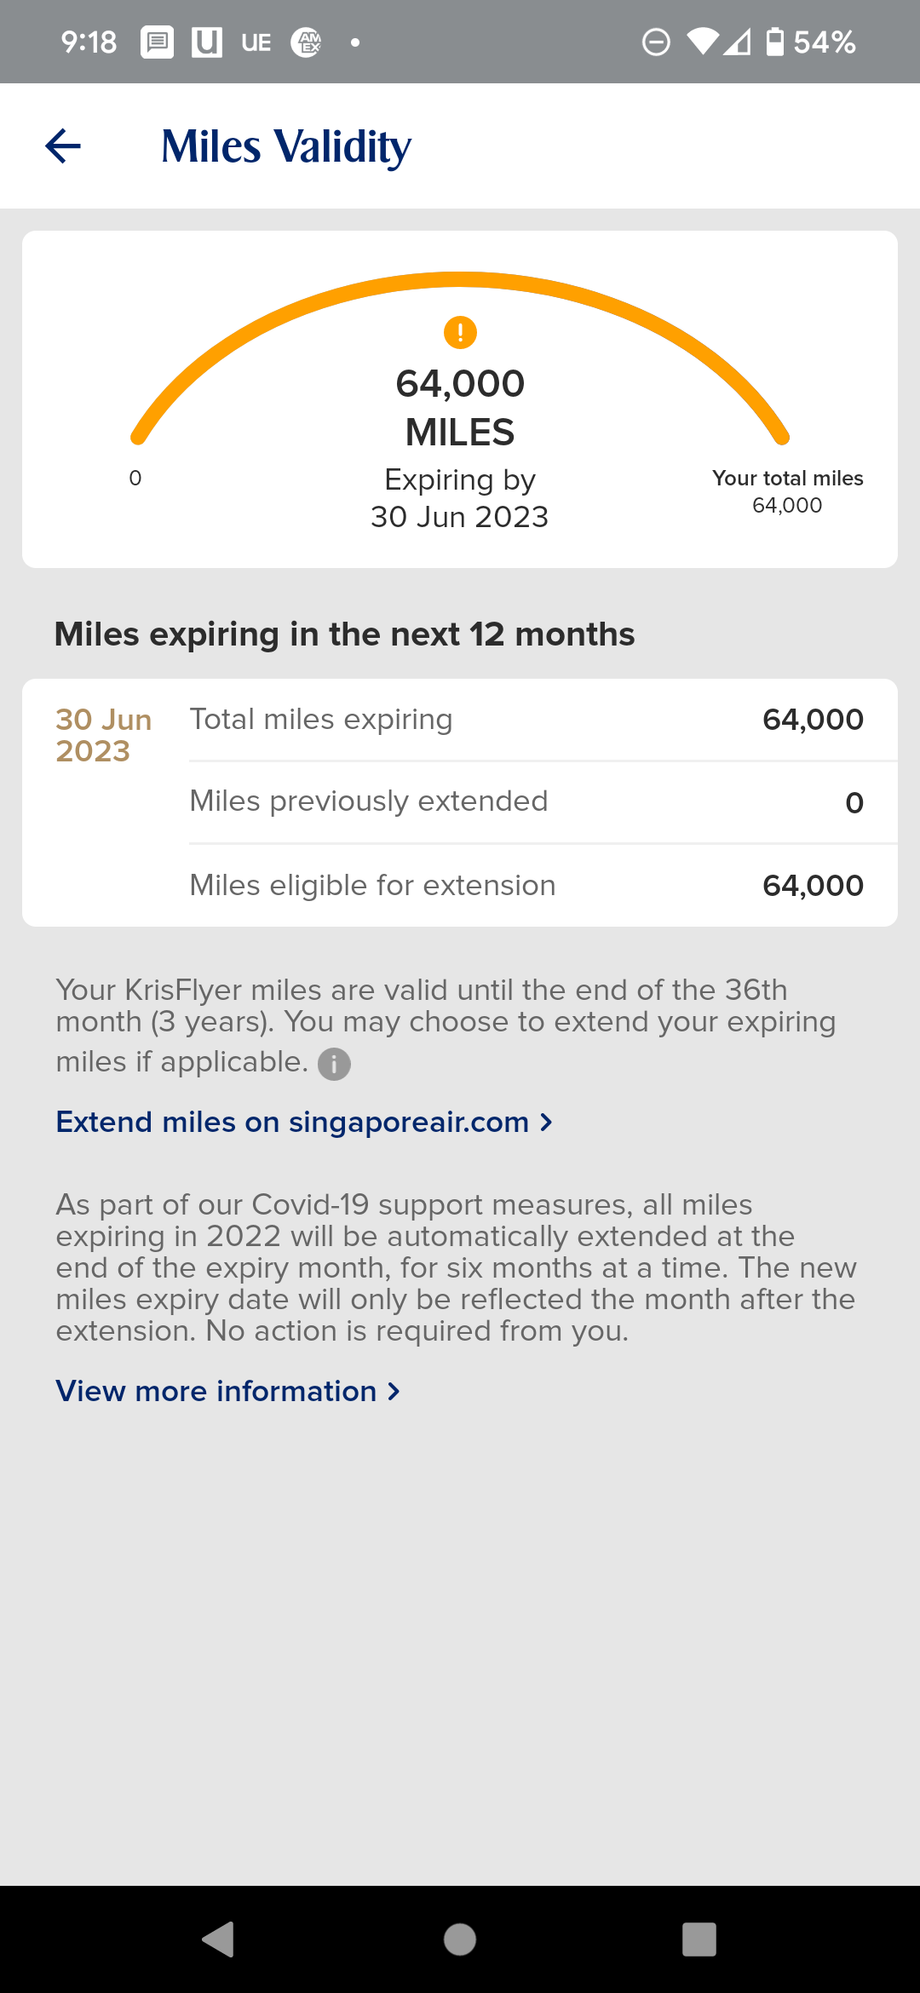Image resolution: width=920 pixels, height=1993 pixels.
Task: Select the Miles previously extended row
Action: (526, 802)
